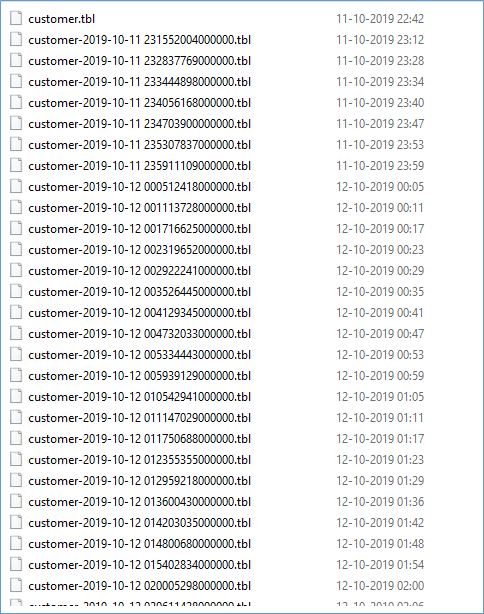This screenshot has height=614, width=484.
Task: Select file name customer-2019-10-12 015402834000000.tbl
Action: 139,565
